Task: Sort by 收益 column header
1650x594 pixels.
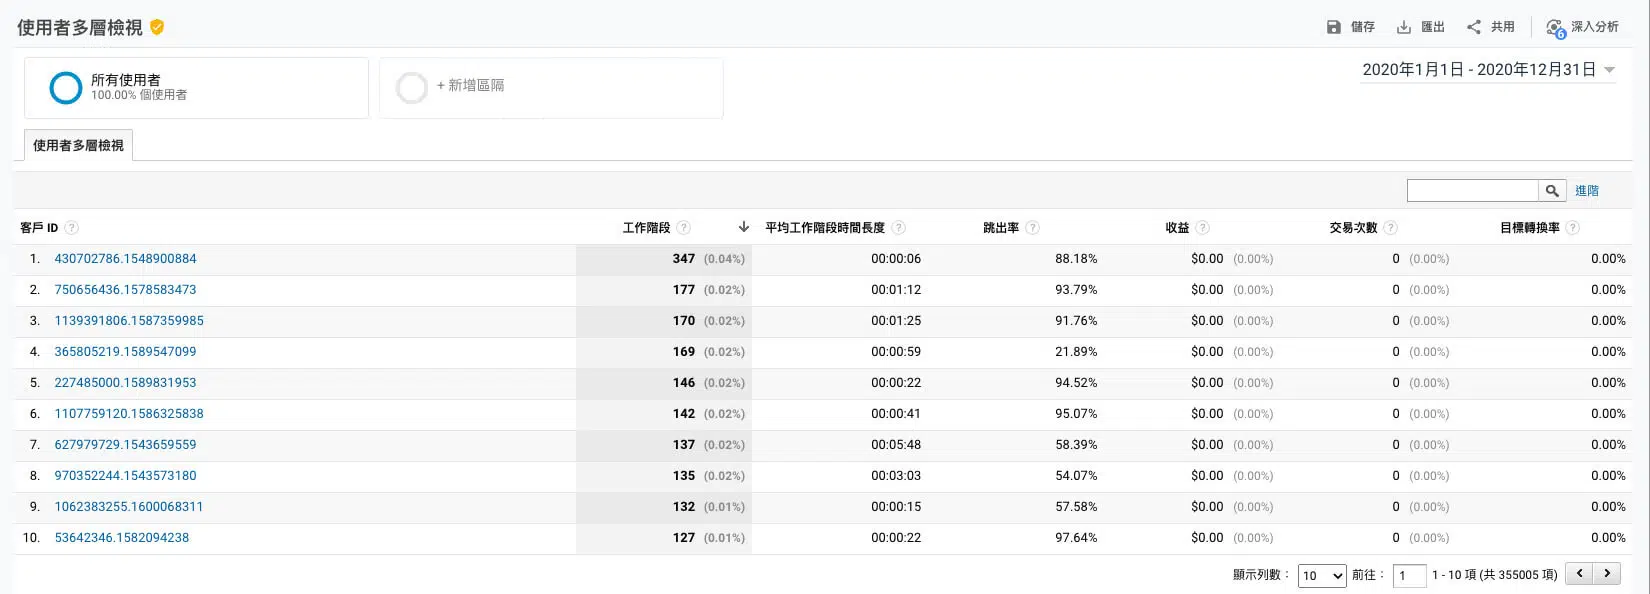Action: [1177, 228]
